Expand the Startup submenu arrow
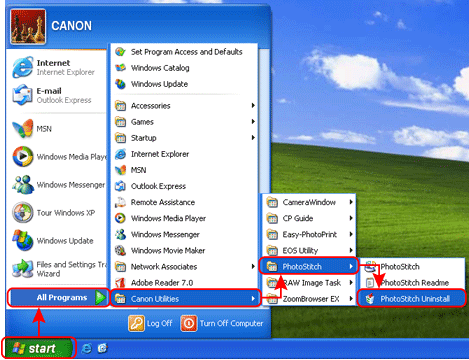Viewport: 469px width, 360px height. click(253, 138)
